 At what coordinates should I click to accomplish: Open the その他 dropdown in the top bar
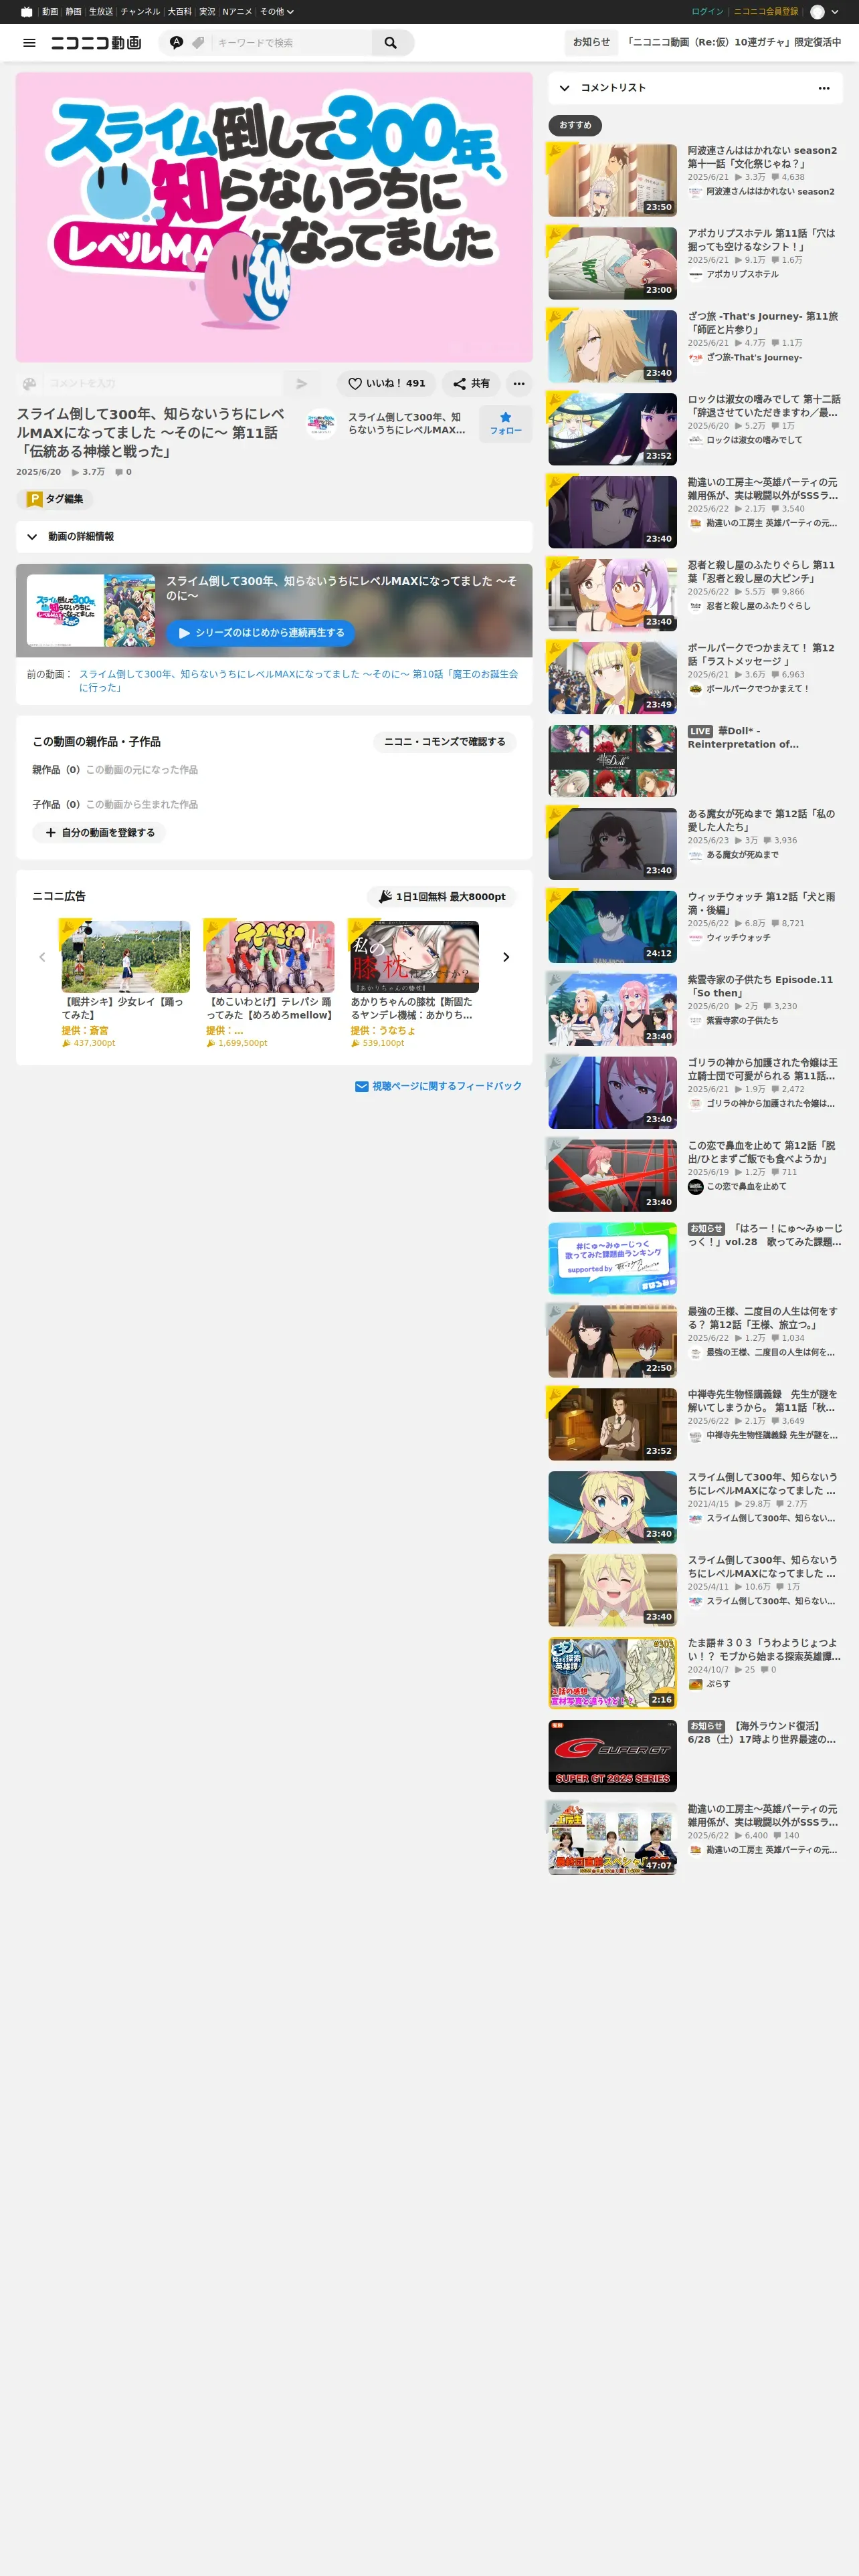tap(277, 12)
